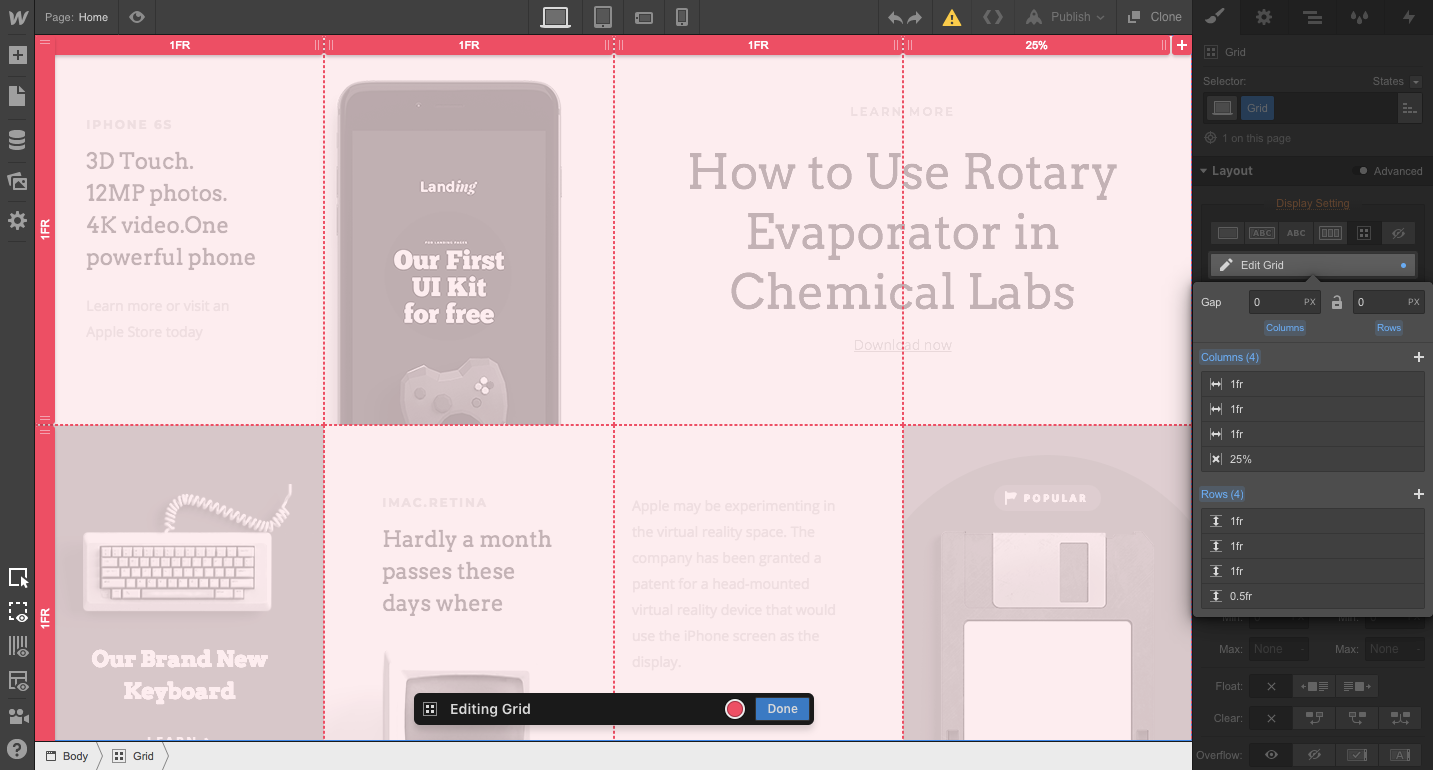Click the 25% column header on canvas
1433x770 pixels.
click(1036, 45)
